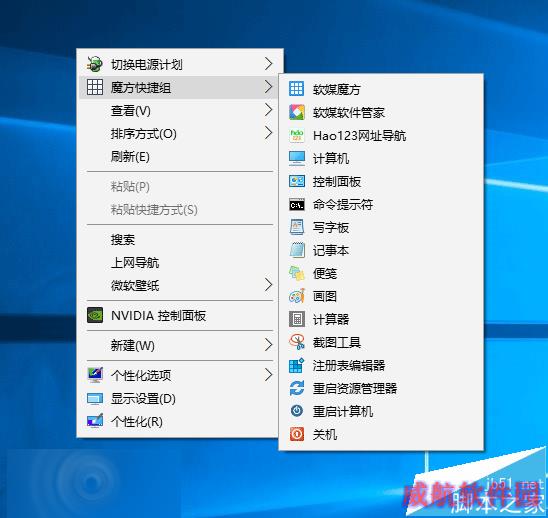This screenshot has height=518, width=548.
Task: Open 记事本 from the submenu
Action: (x=381, y=250)
